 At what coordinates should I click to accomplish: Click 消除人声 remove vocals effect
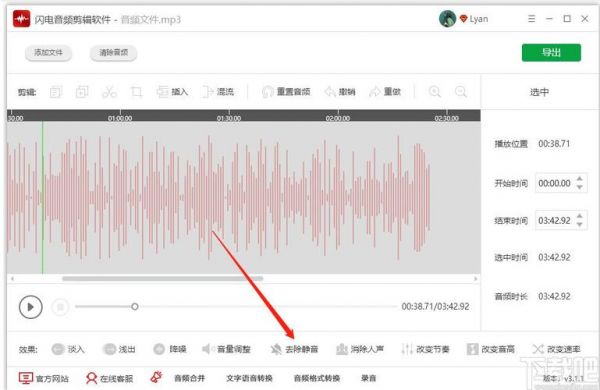tap(360, 349)
